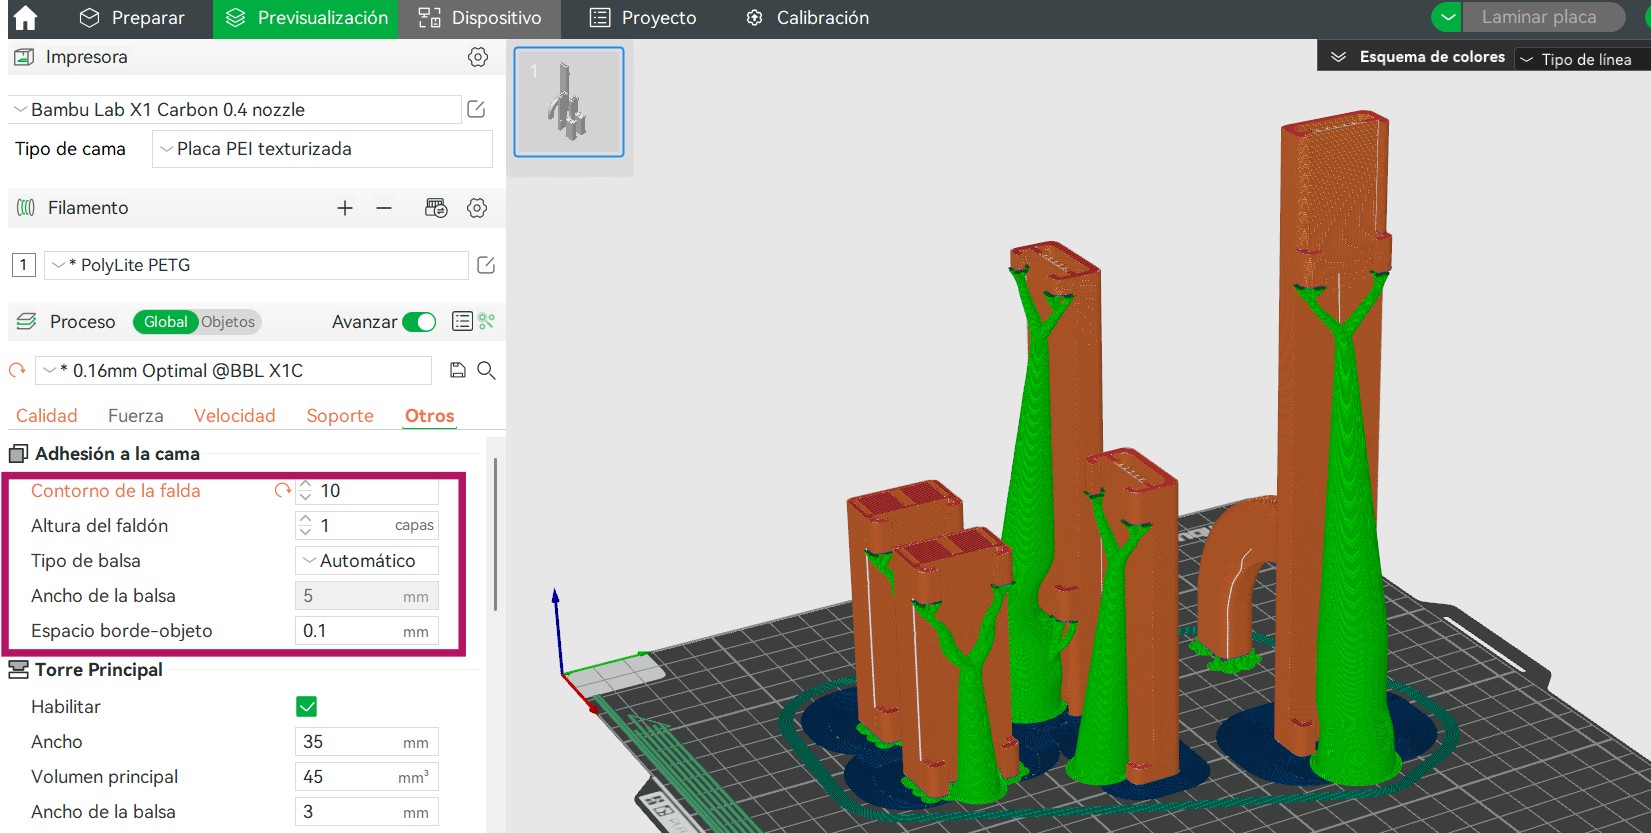1651x833 pixels.
Task: Increase the Altura del faldón stepper
Action: coord(306,519)
